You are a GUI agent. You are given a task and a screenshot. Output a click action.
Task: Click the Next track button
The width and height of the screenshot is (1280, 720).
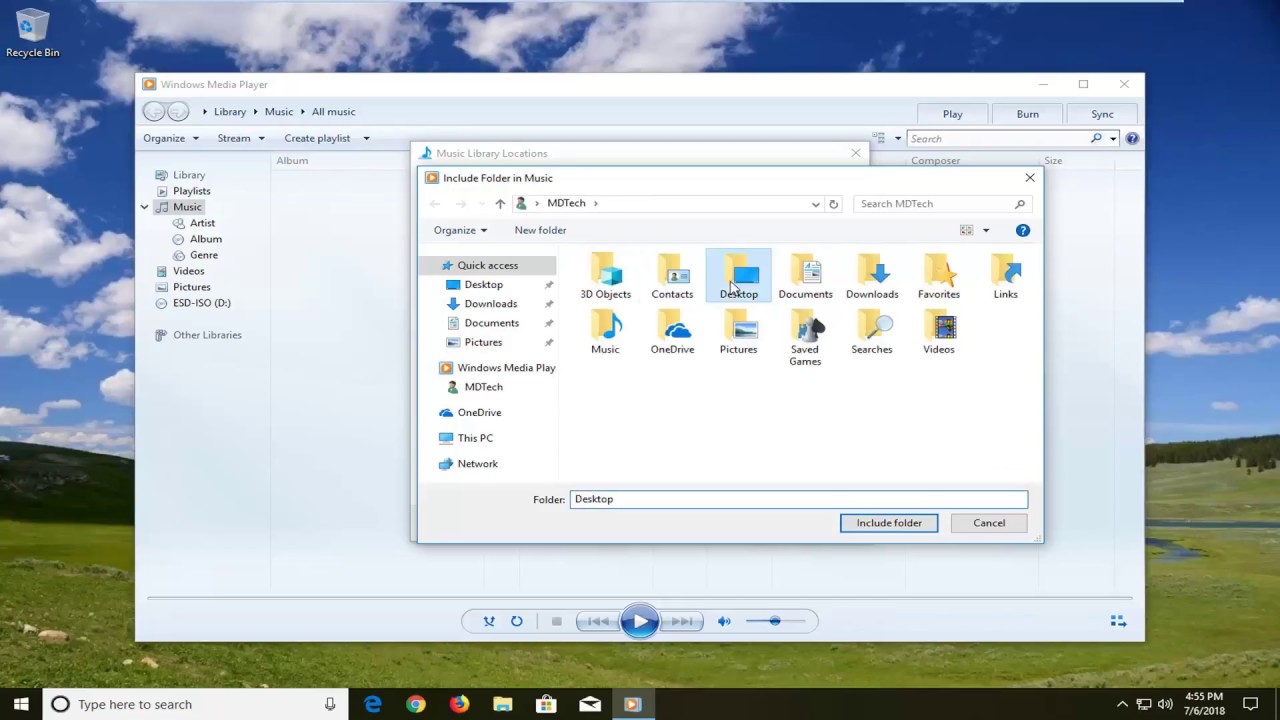(681, 621)
